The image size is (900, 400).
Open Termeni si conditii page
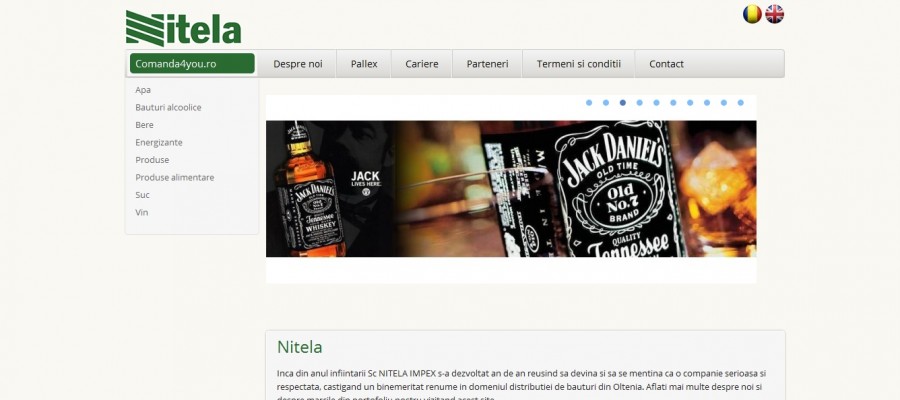point(579,64)
